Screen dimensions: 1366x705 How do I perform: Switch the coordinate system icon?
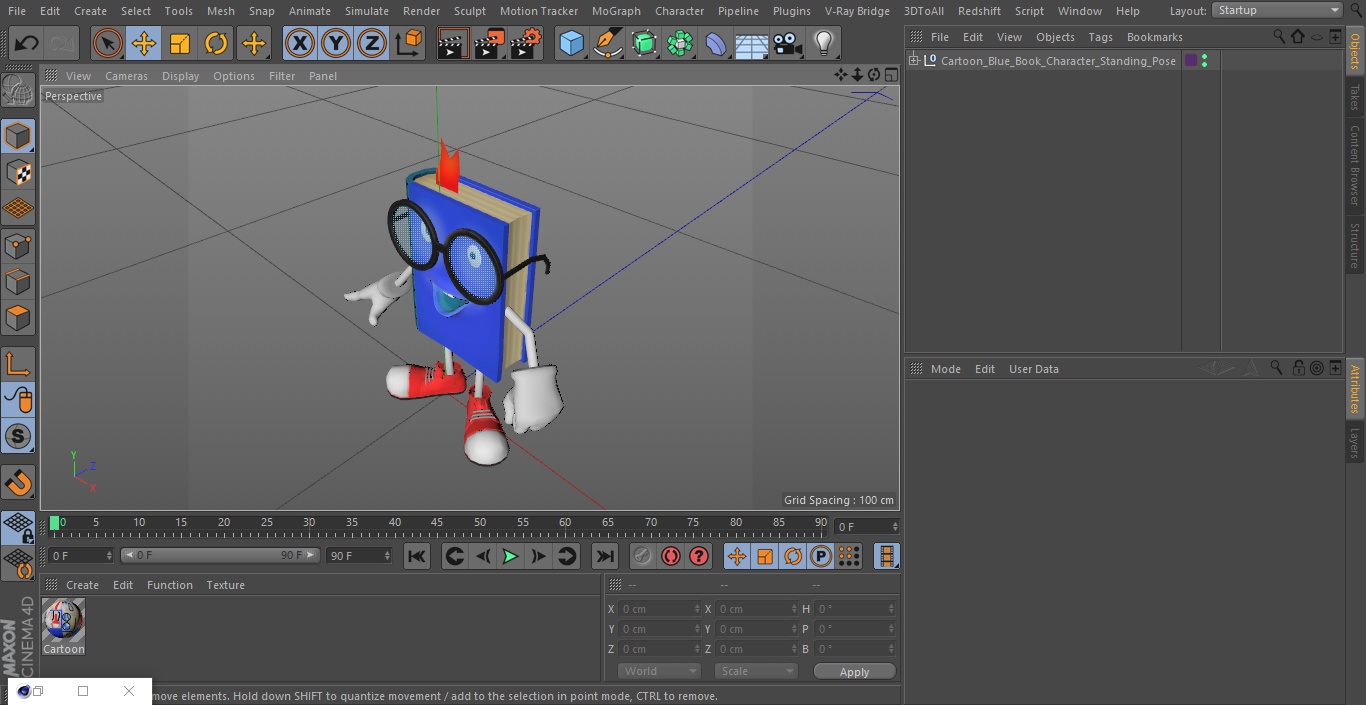click(409, 43)
